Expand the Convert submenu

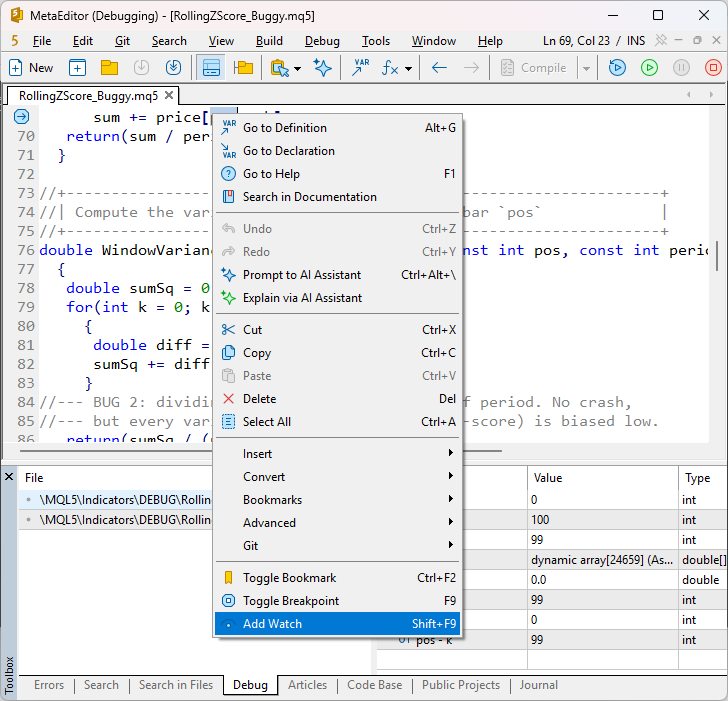click(x=338, y=477)
